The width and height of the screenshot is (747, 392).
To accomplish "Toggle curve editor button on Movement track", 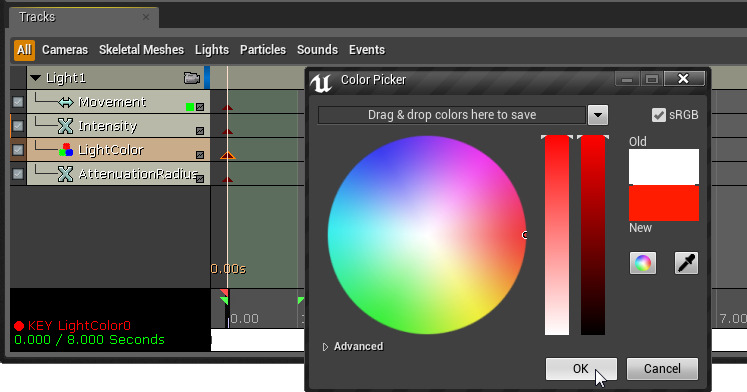I will [x=200, y=107].
